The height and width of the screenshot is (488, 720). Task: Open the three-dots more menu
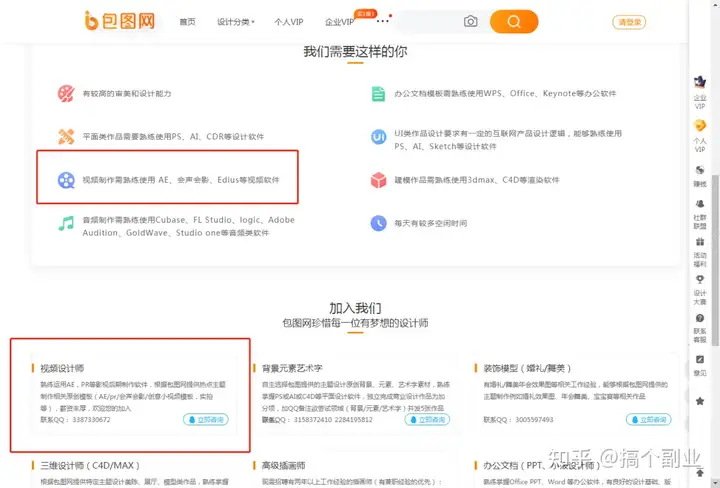pos(382,21)
